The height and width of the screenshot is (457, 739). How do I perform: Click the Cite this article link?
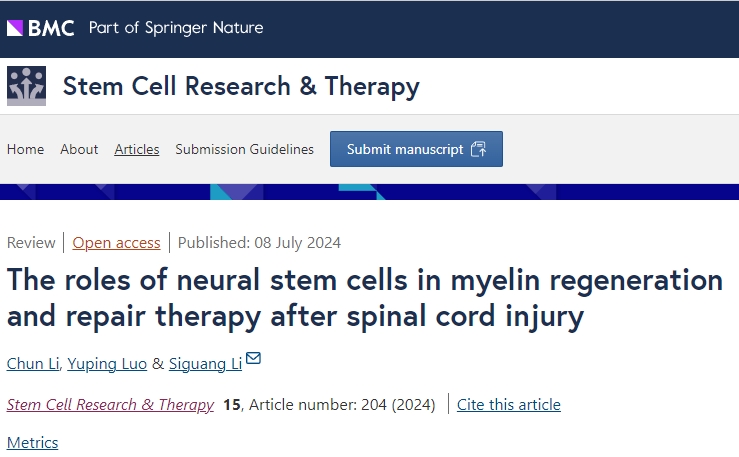(509, 404)
